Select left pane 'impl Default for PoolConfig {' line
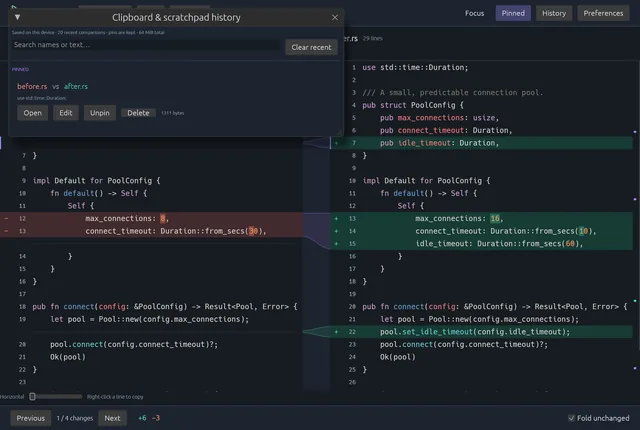The image size is (640, 430). click(x=96, y=181)
